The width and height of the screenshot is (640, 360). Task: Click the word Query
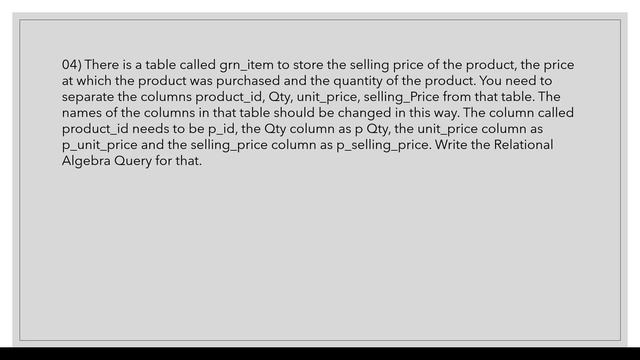click(133, 161)
